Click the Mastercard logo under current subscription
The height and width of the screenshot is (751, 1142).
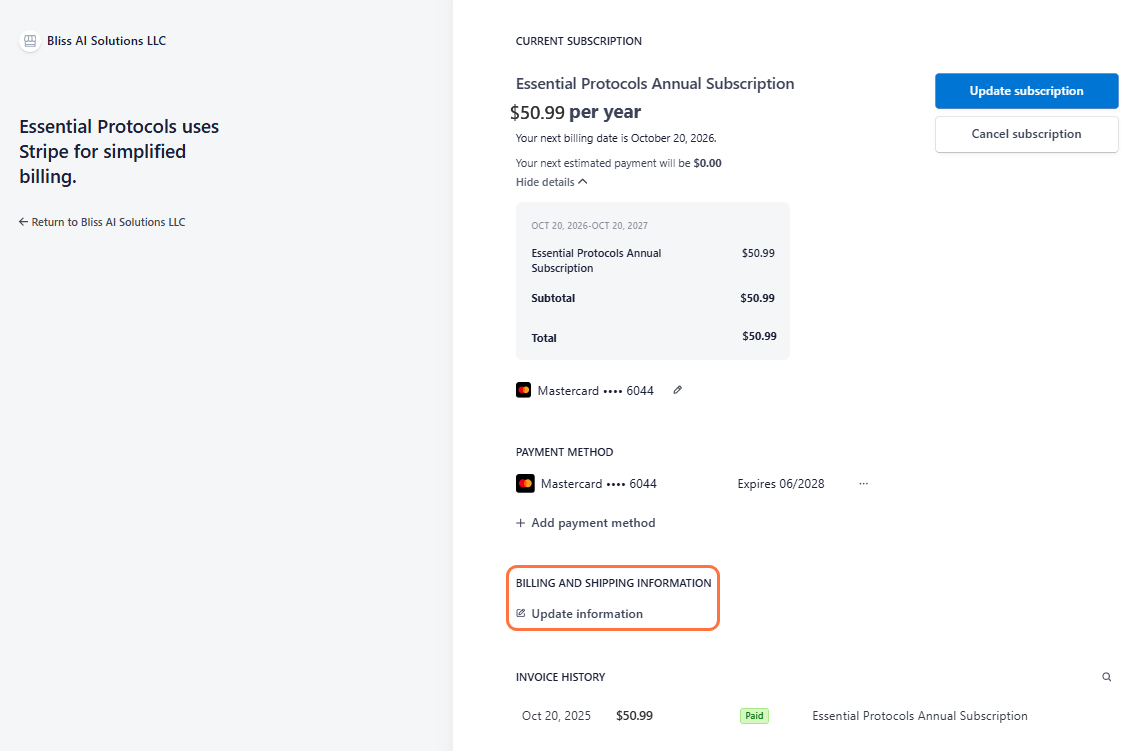click(524, 390)
